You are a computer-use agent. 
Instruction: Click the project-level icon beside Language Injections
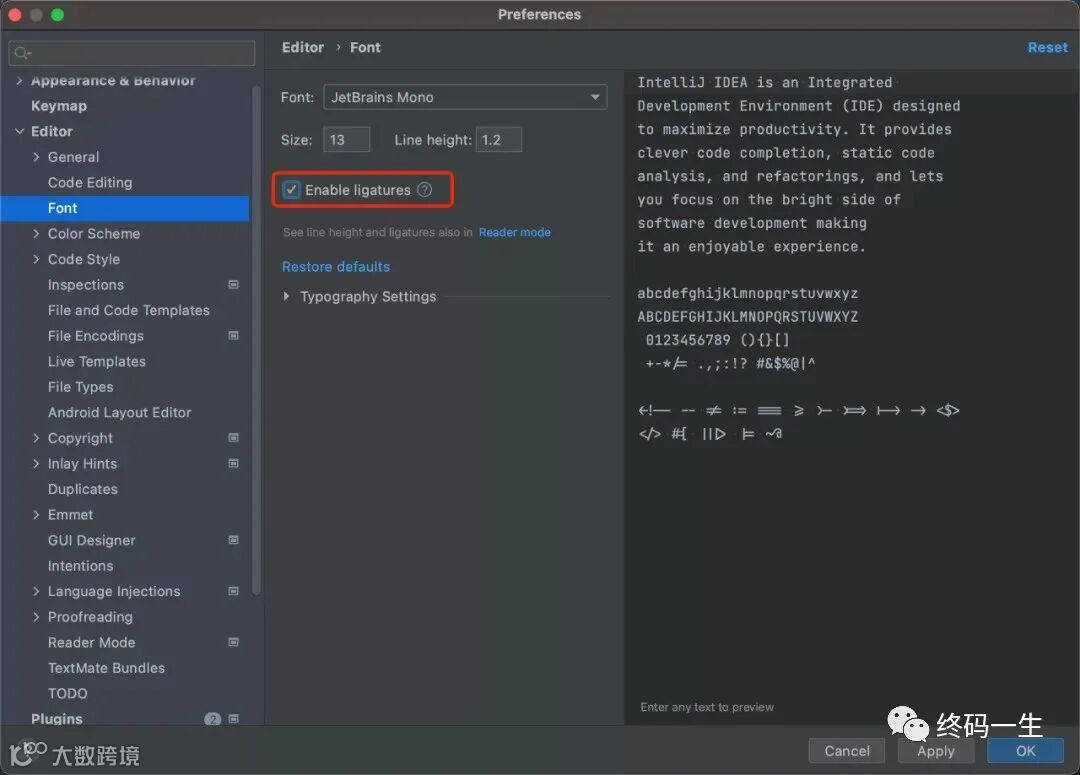[233, 591]
